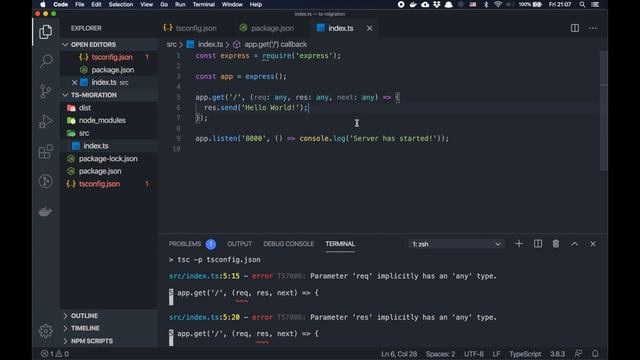Expand the Outline section
Screen dimensions: 640x360
(109, 316)
